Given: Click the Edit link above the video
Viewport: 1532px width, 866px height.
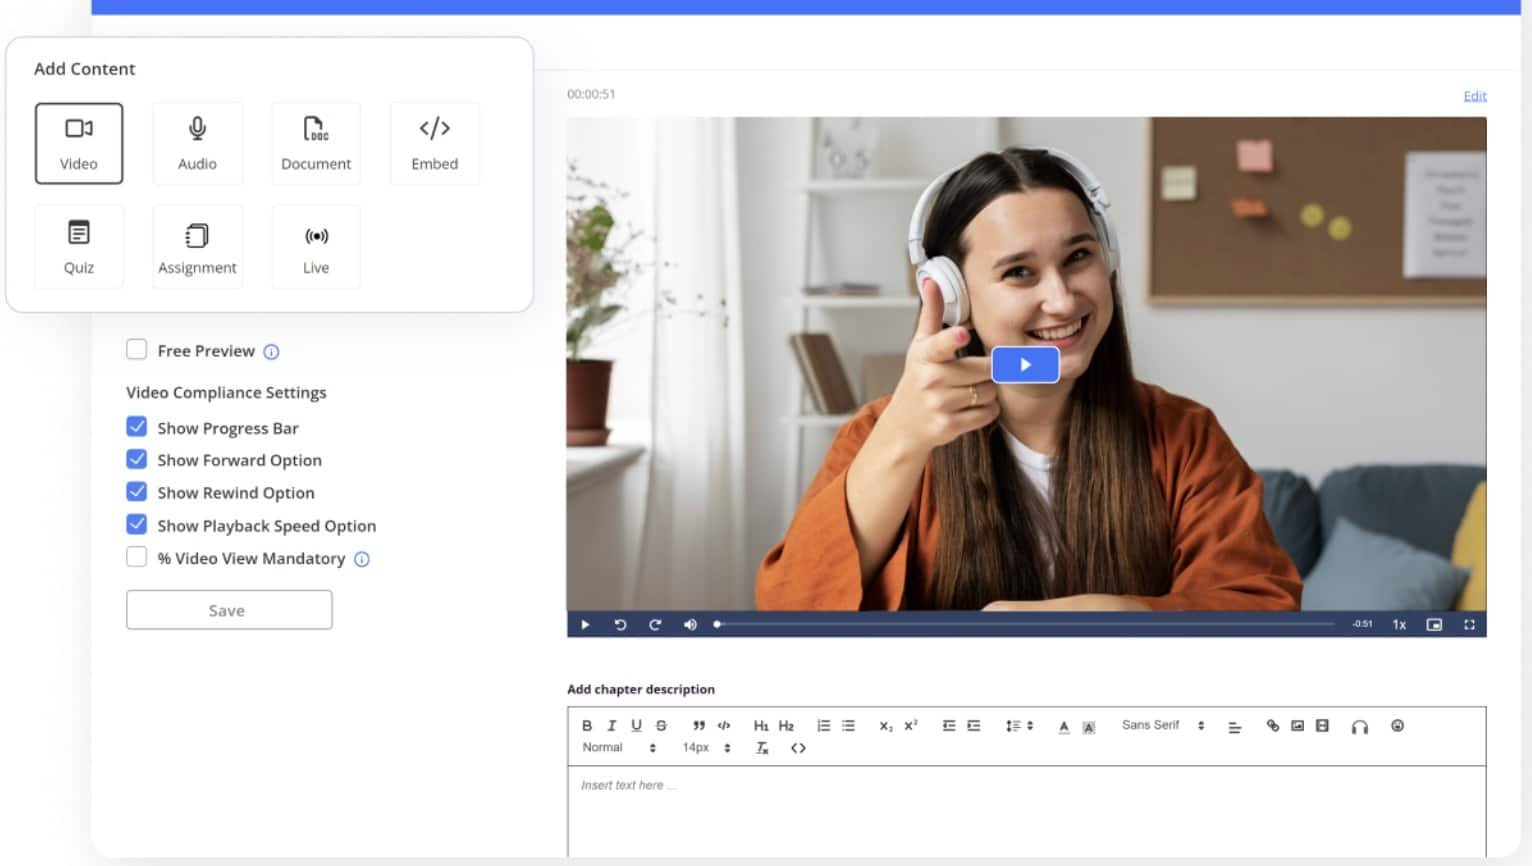Looking at the screenshot, I should [1474, 96].
